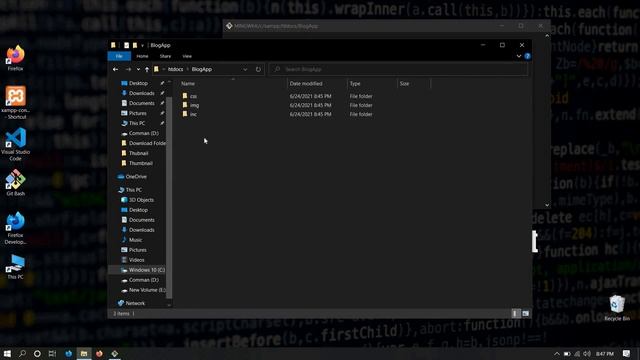
Task: Sort by the Type column header
Action: pos(372,84)
